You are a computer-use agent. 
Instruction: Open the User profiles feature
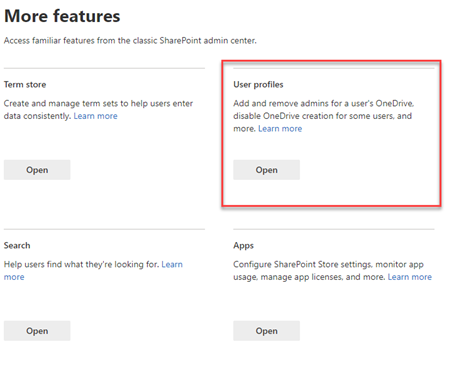[x=266, y=170]
